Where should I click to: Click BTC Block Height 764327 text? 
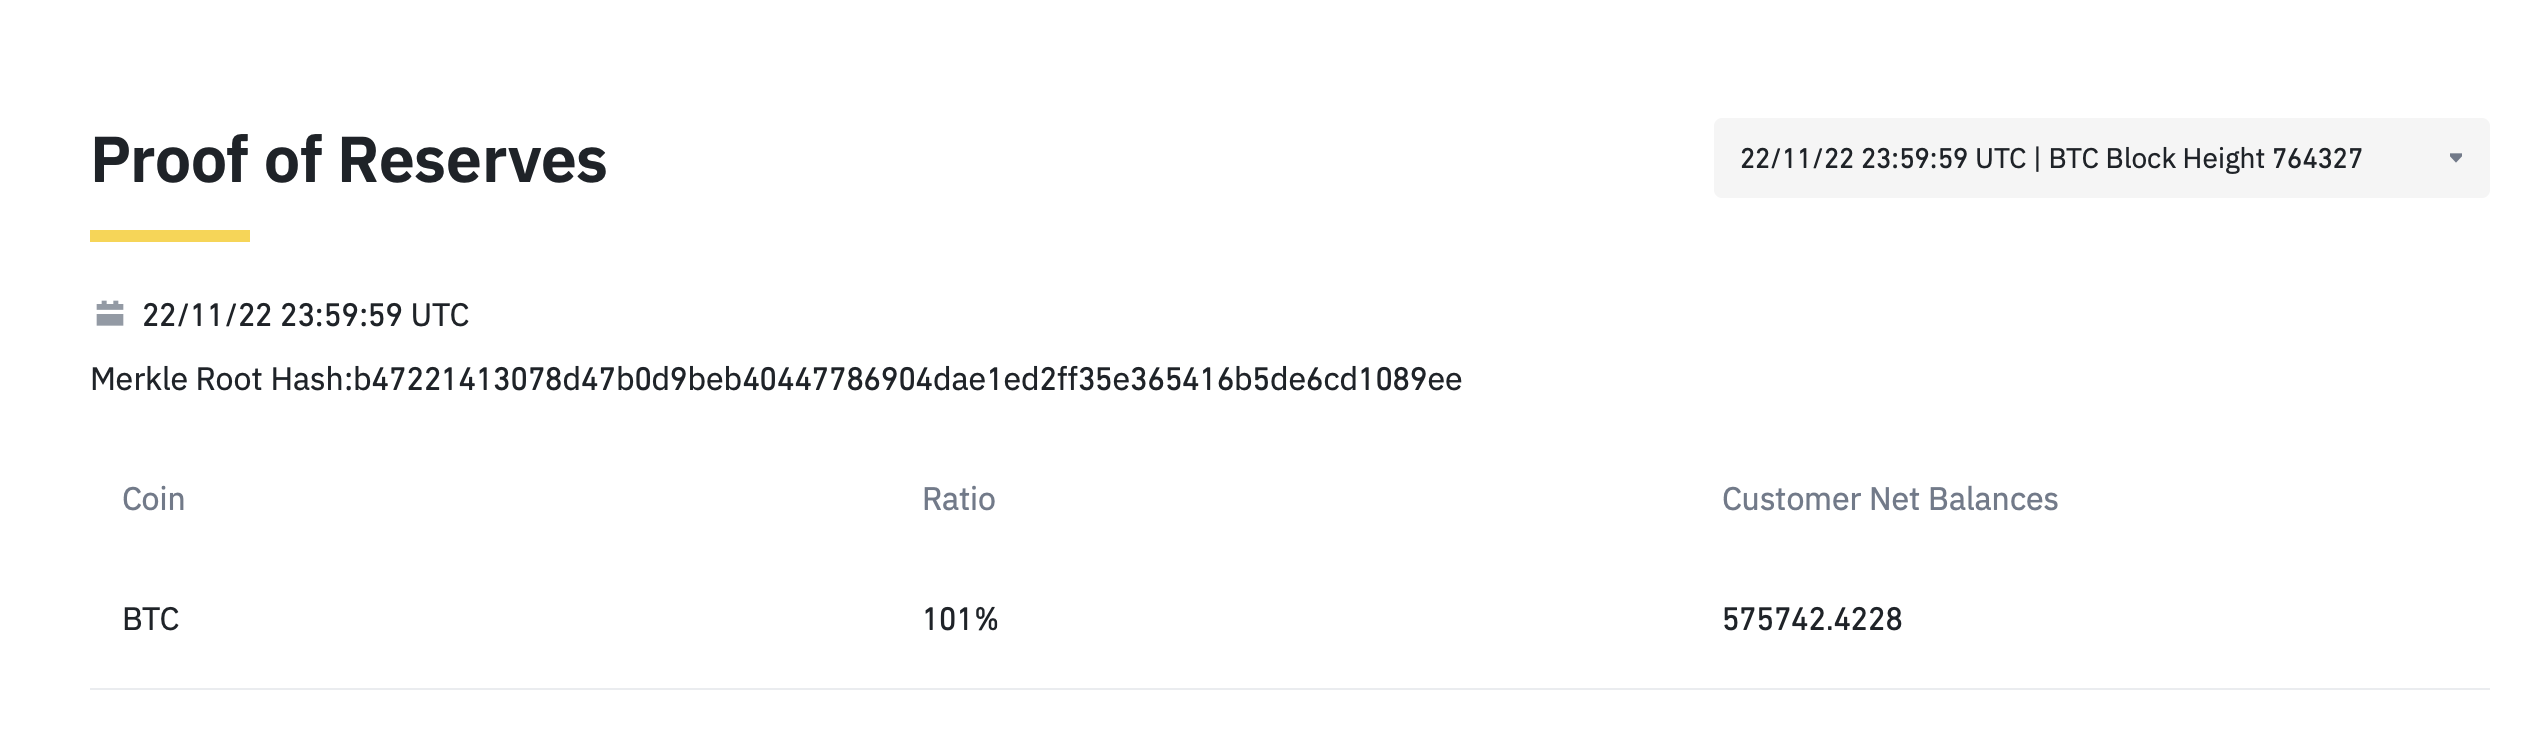2205,158
